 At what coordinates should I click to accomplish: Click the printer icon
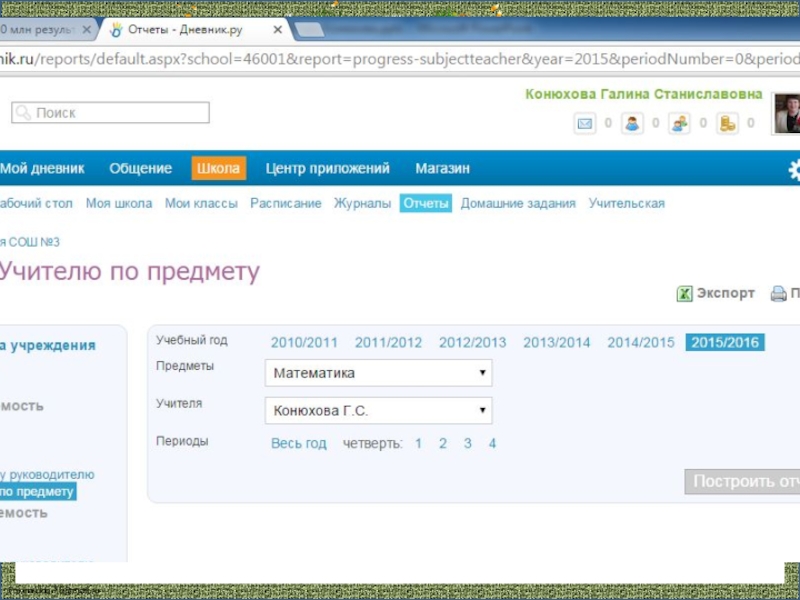coord(778,294)
